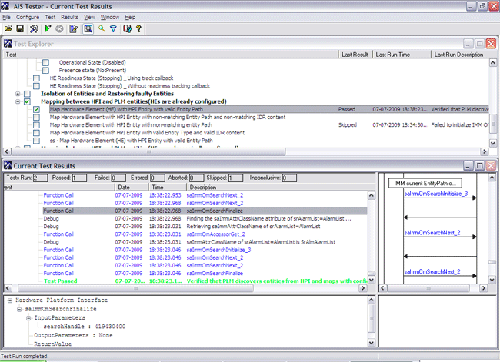
Task: Select the ReturnValue detail line
Action: click(x=53, y=344)
